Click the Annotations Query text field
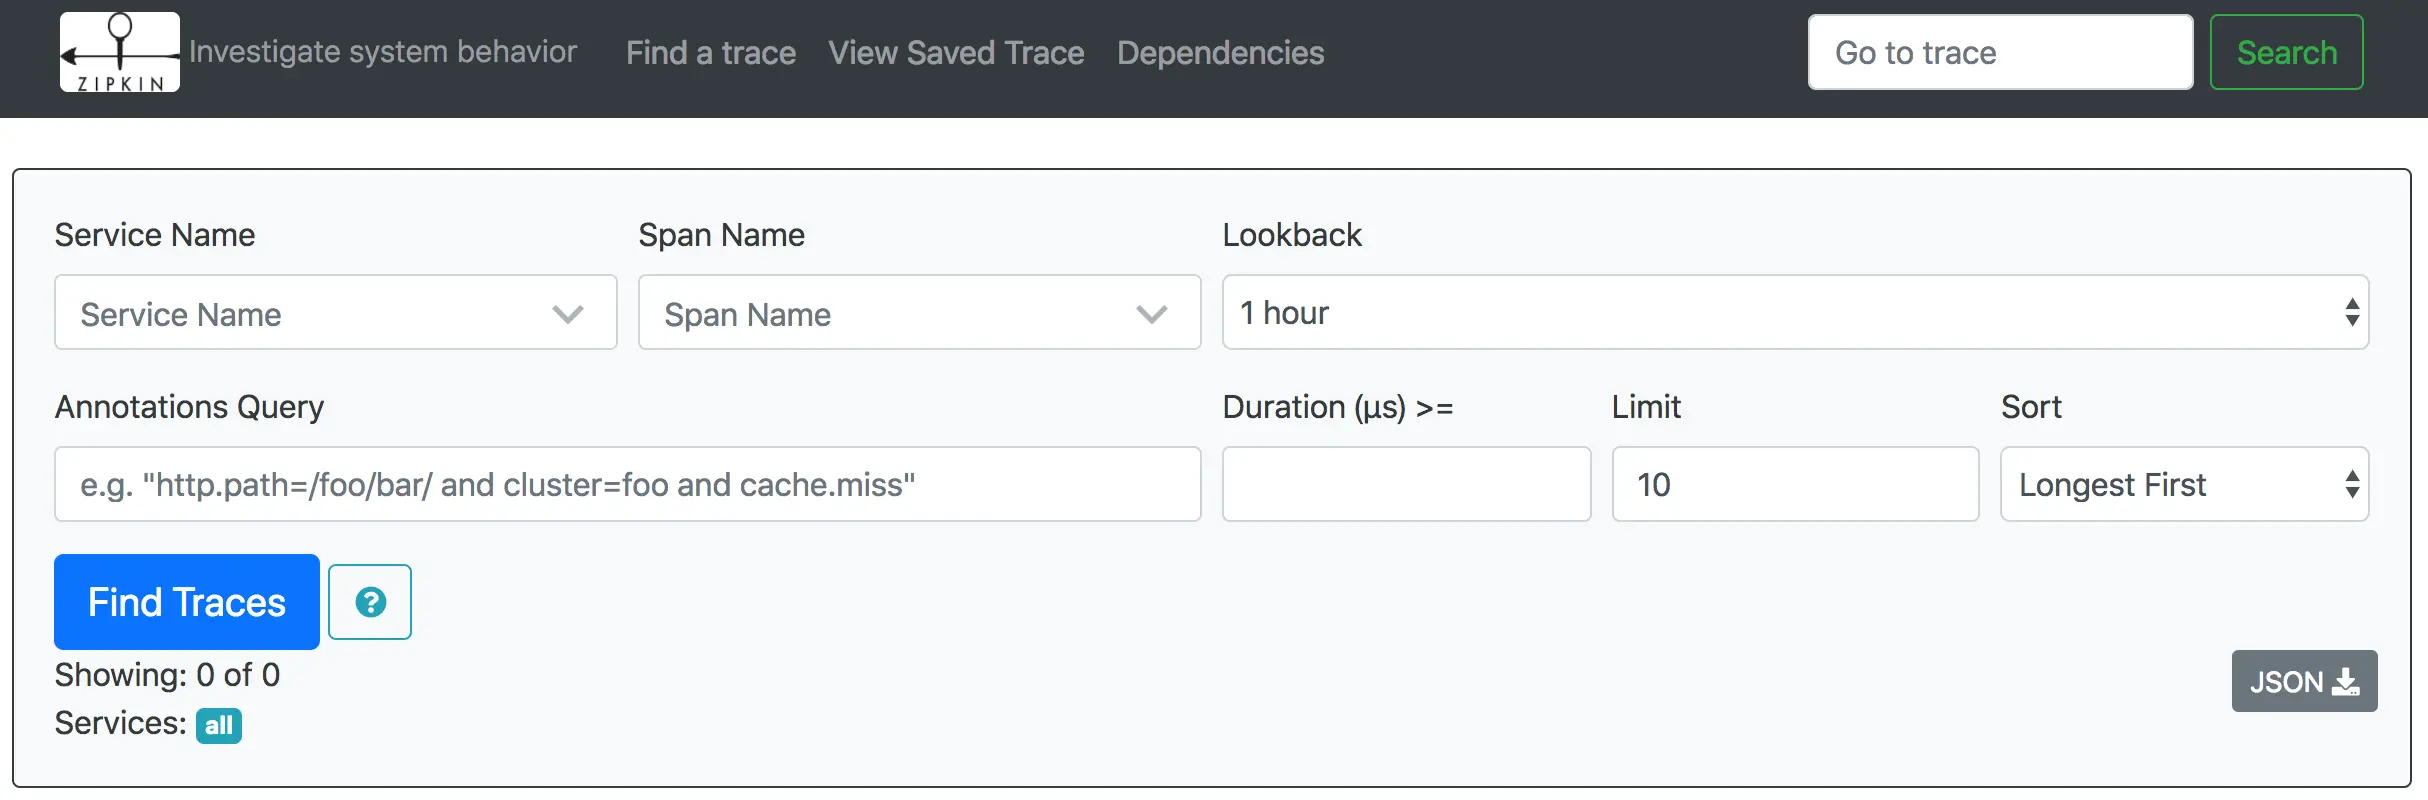Viewport: 2428px width, 800px height. (x=627, y=484)
